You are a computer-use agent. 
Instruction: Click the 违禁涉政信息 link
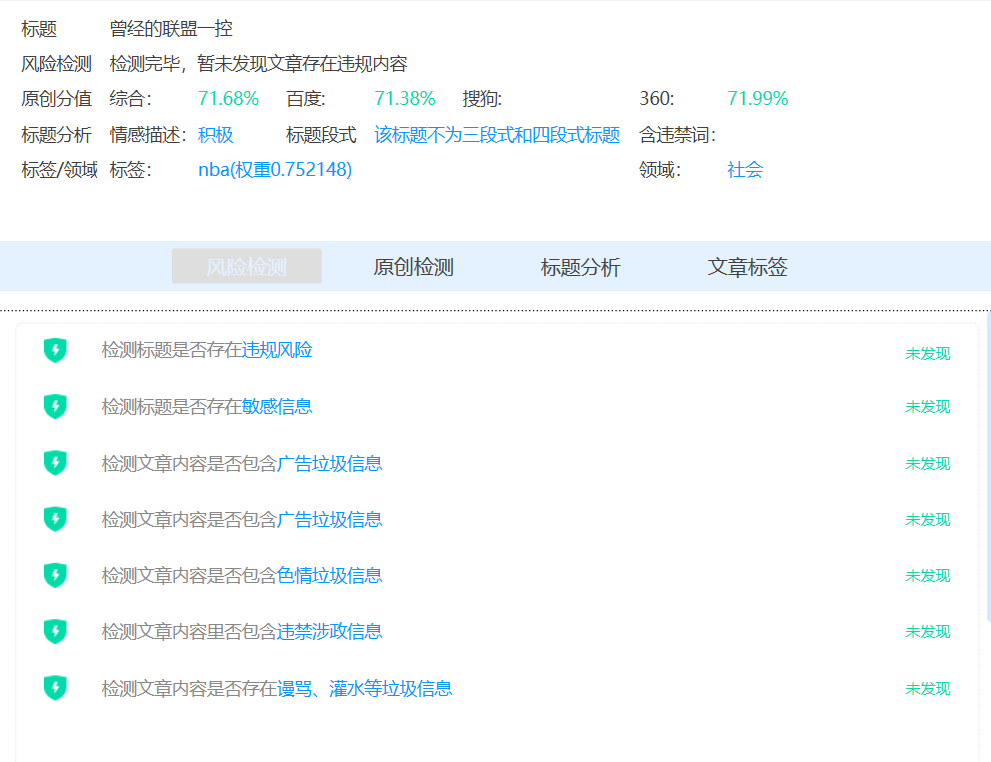pos(329,631)
